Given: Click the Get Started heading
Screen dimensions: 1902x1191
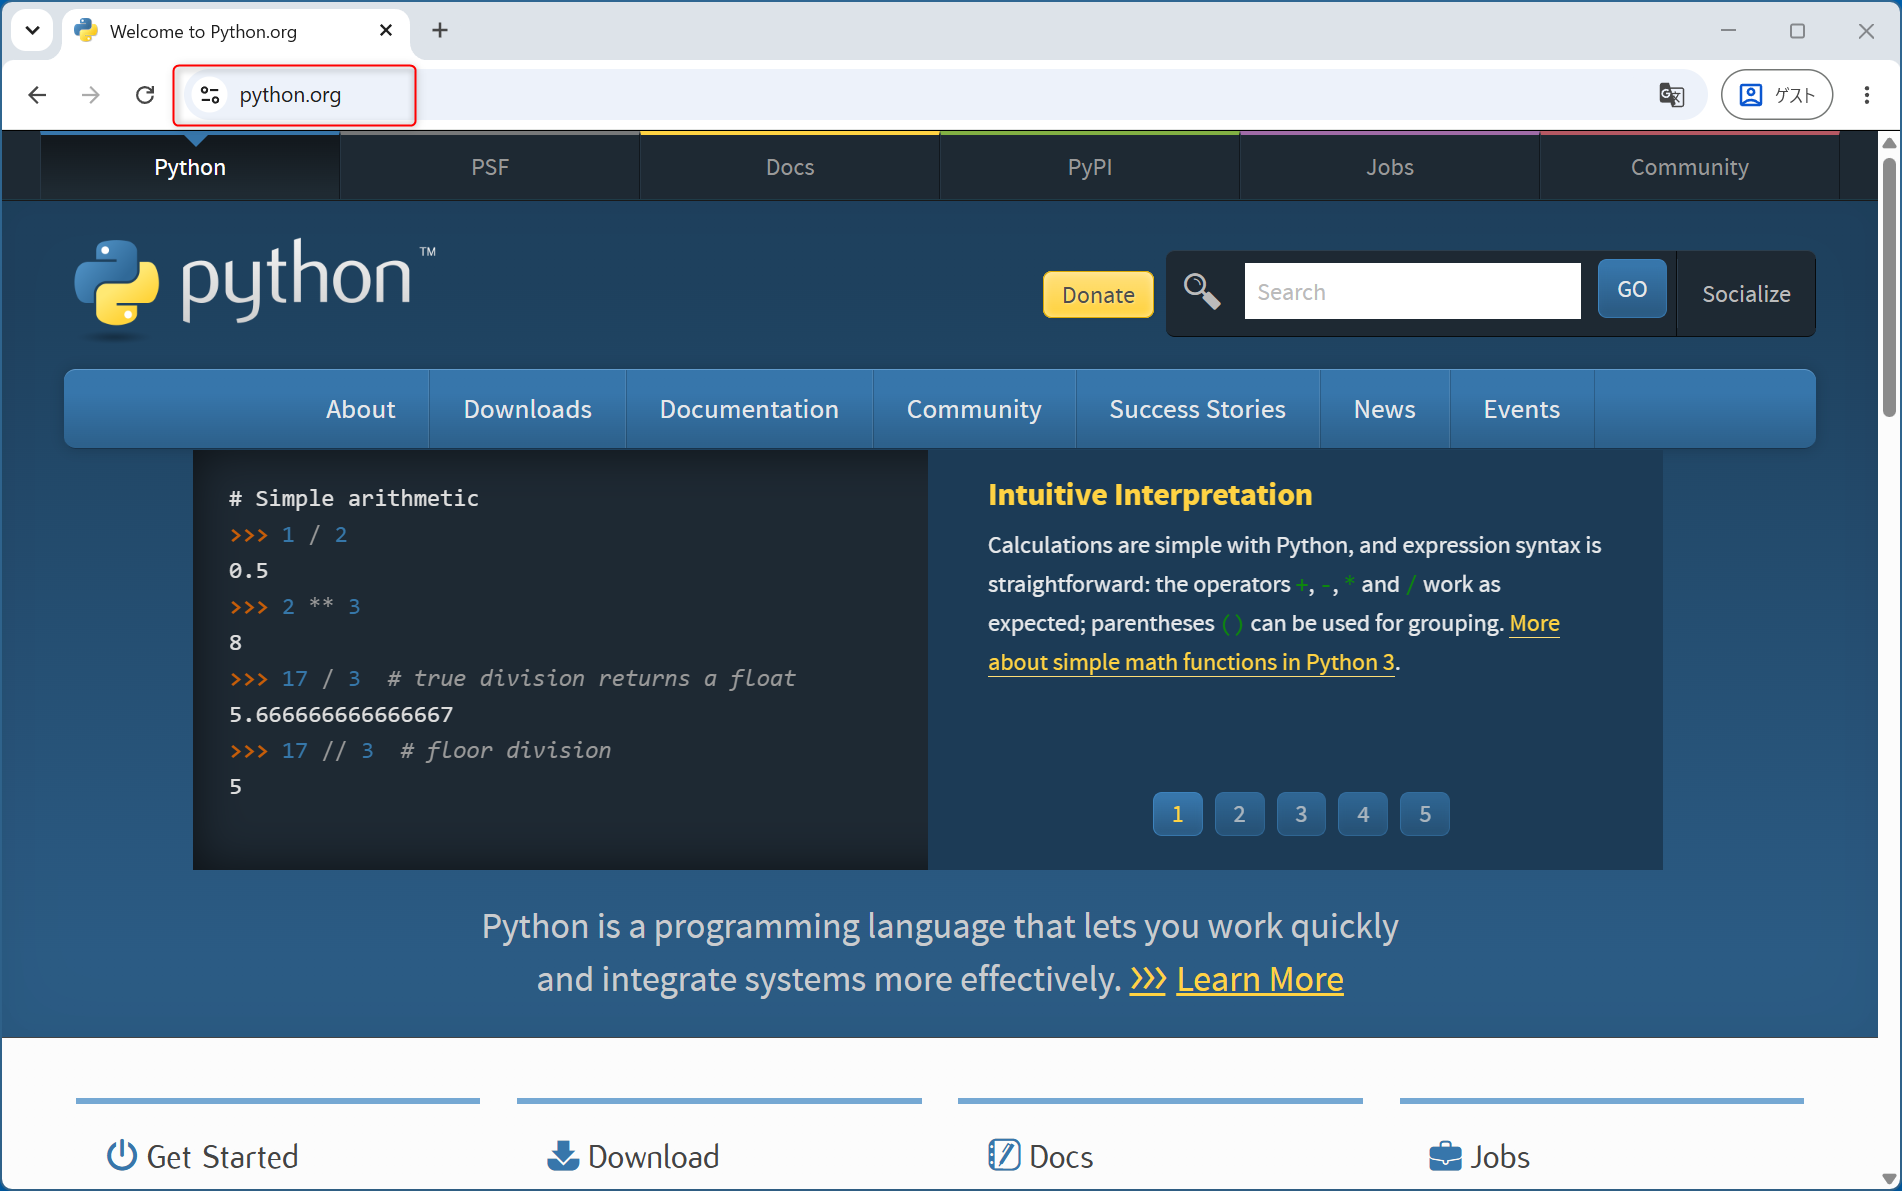Looking at the screenshot, I should pos(222,1157).
